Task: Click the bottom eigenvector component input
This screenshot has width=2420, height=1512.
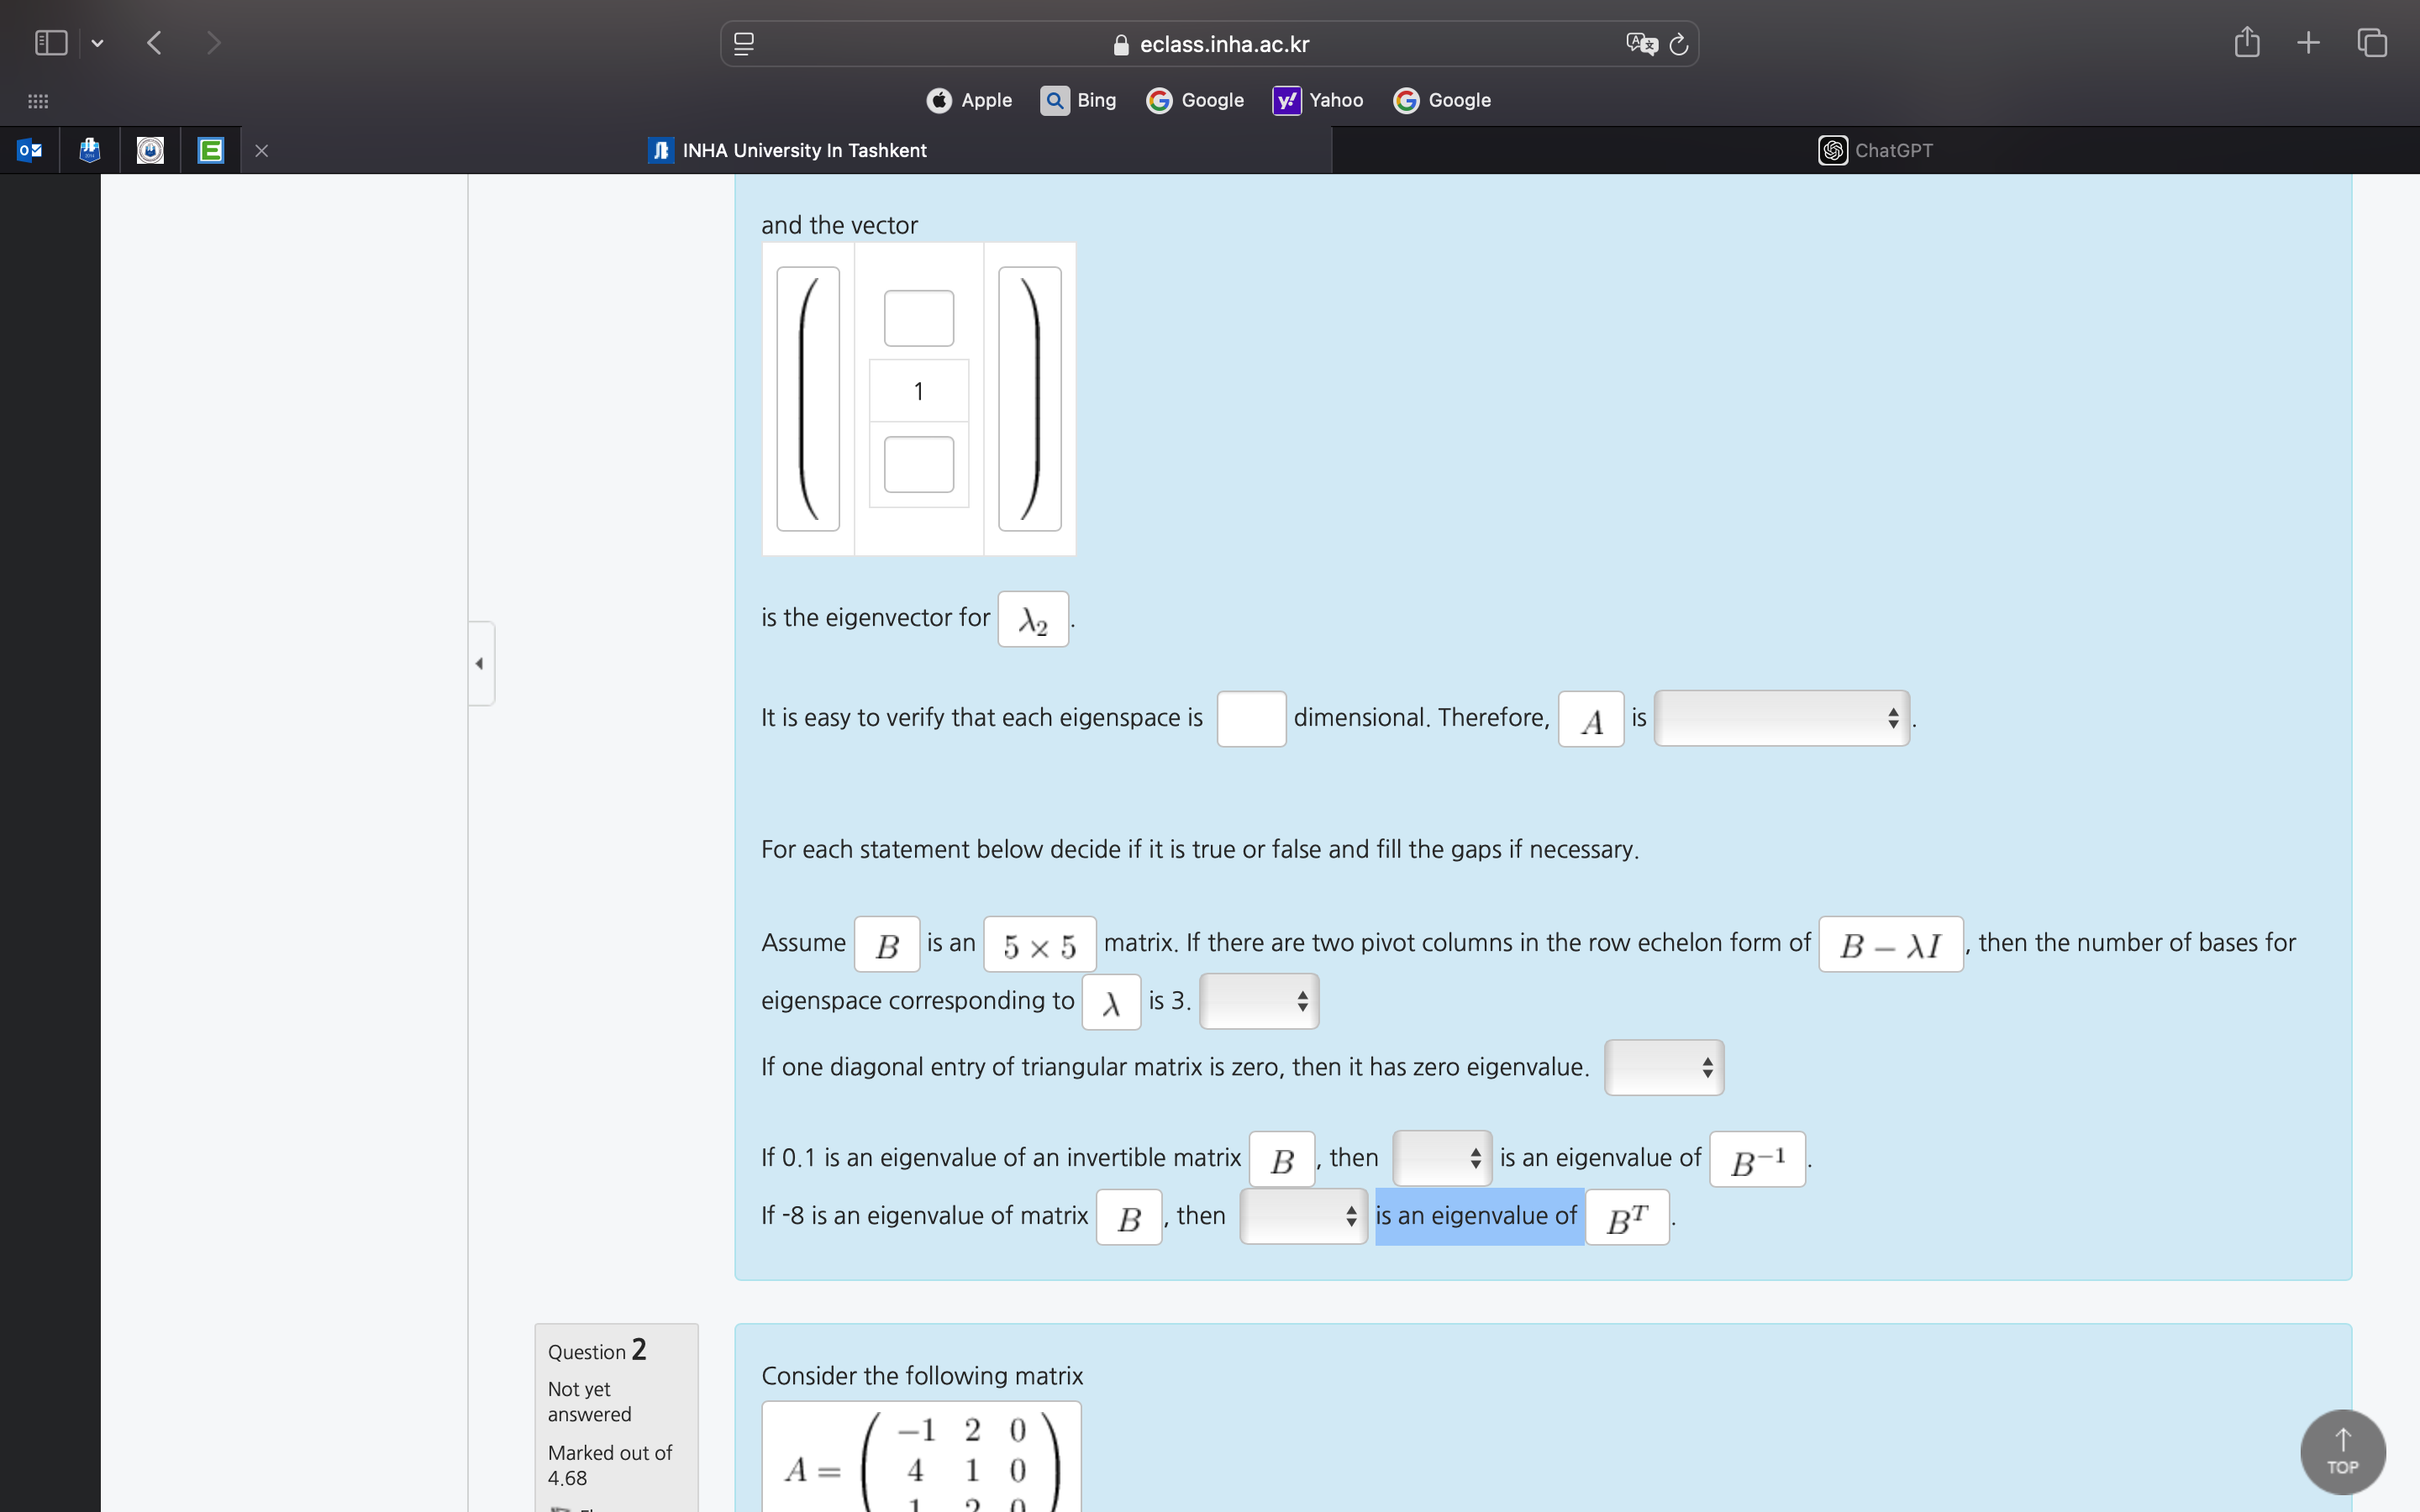Action: (919, 464)
